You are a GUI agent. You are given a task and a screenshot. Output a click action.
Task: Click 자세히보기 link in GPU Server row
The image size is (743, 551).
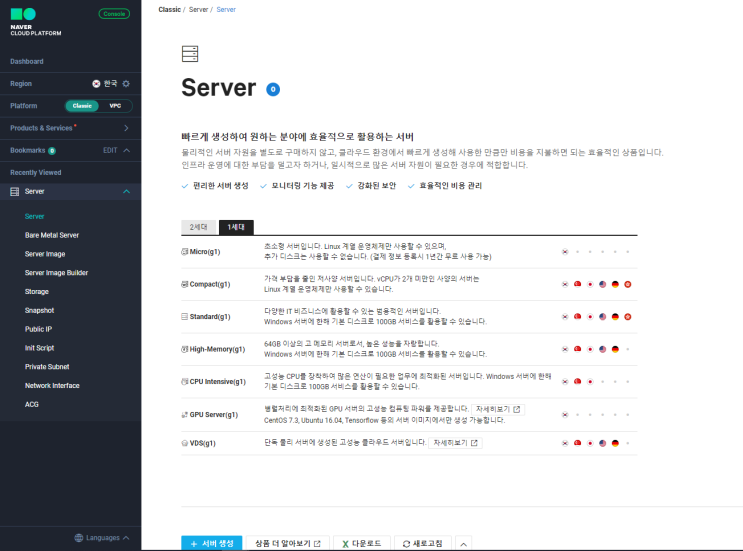pos(498,409)
